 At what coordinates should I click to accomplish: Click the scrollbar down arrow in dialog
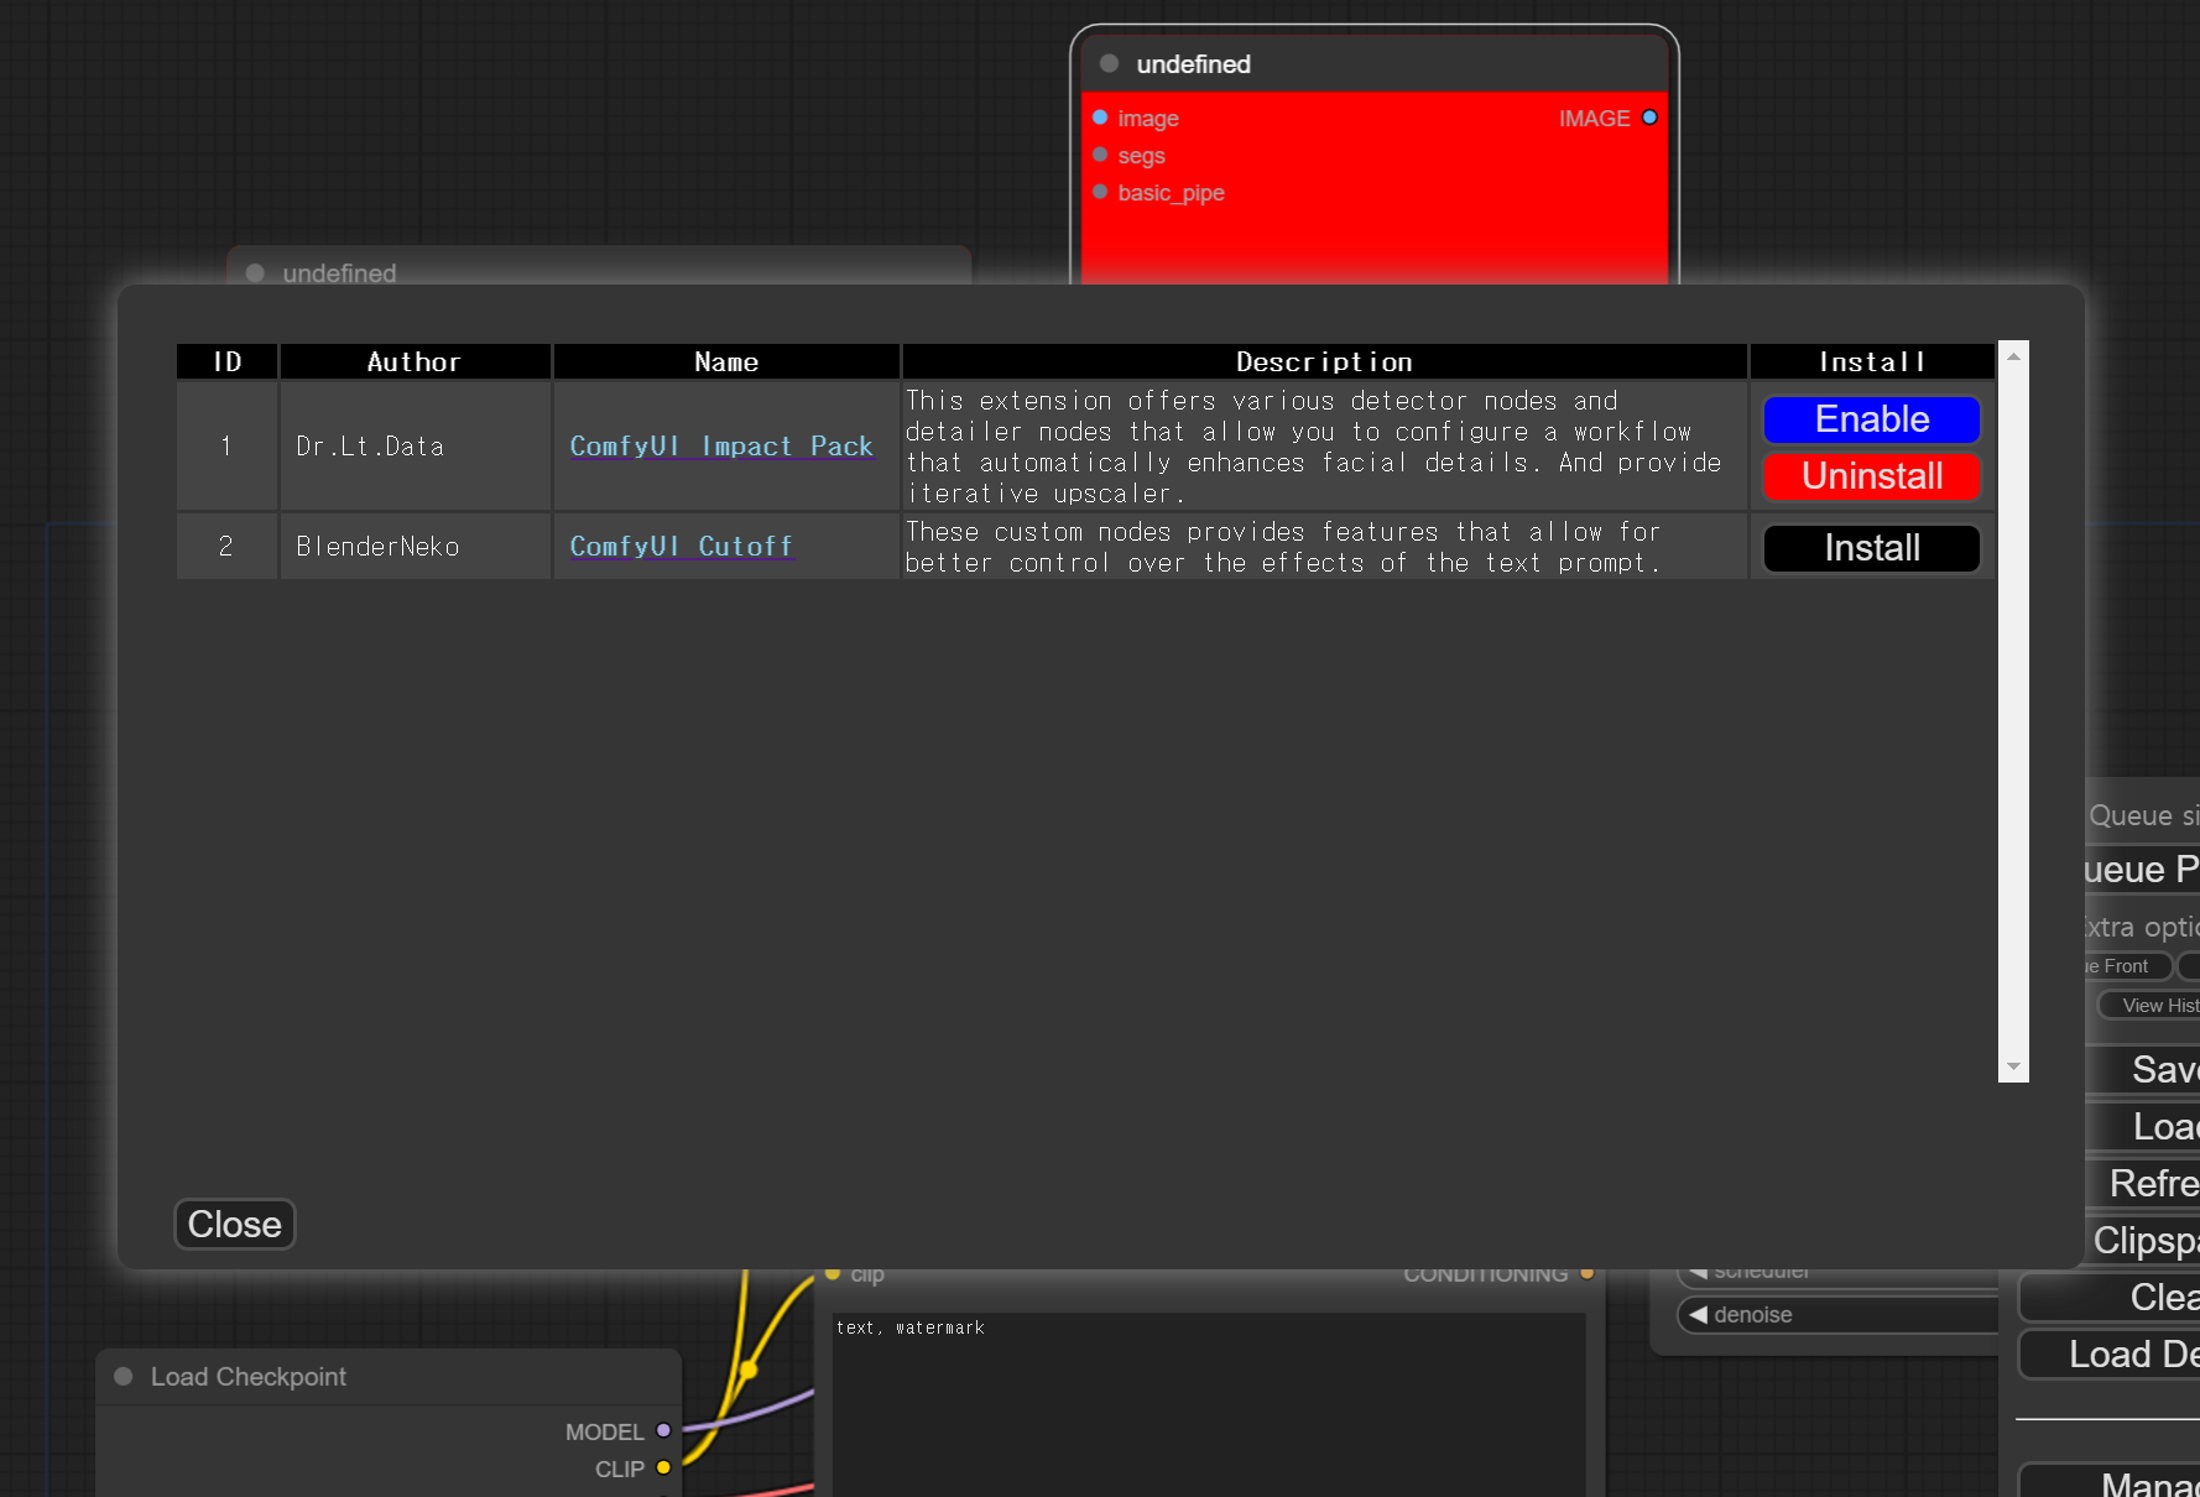[x=2013, y=1067]
